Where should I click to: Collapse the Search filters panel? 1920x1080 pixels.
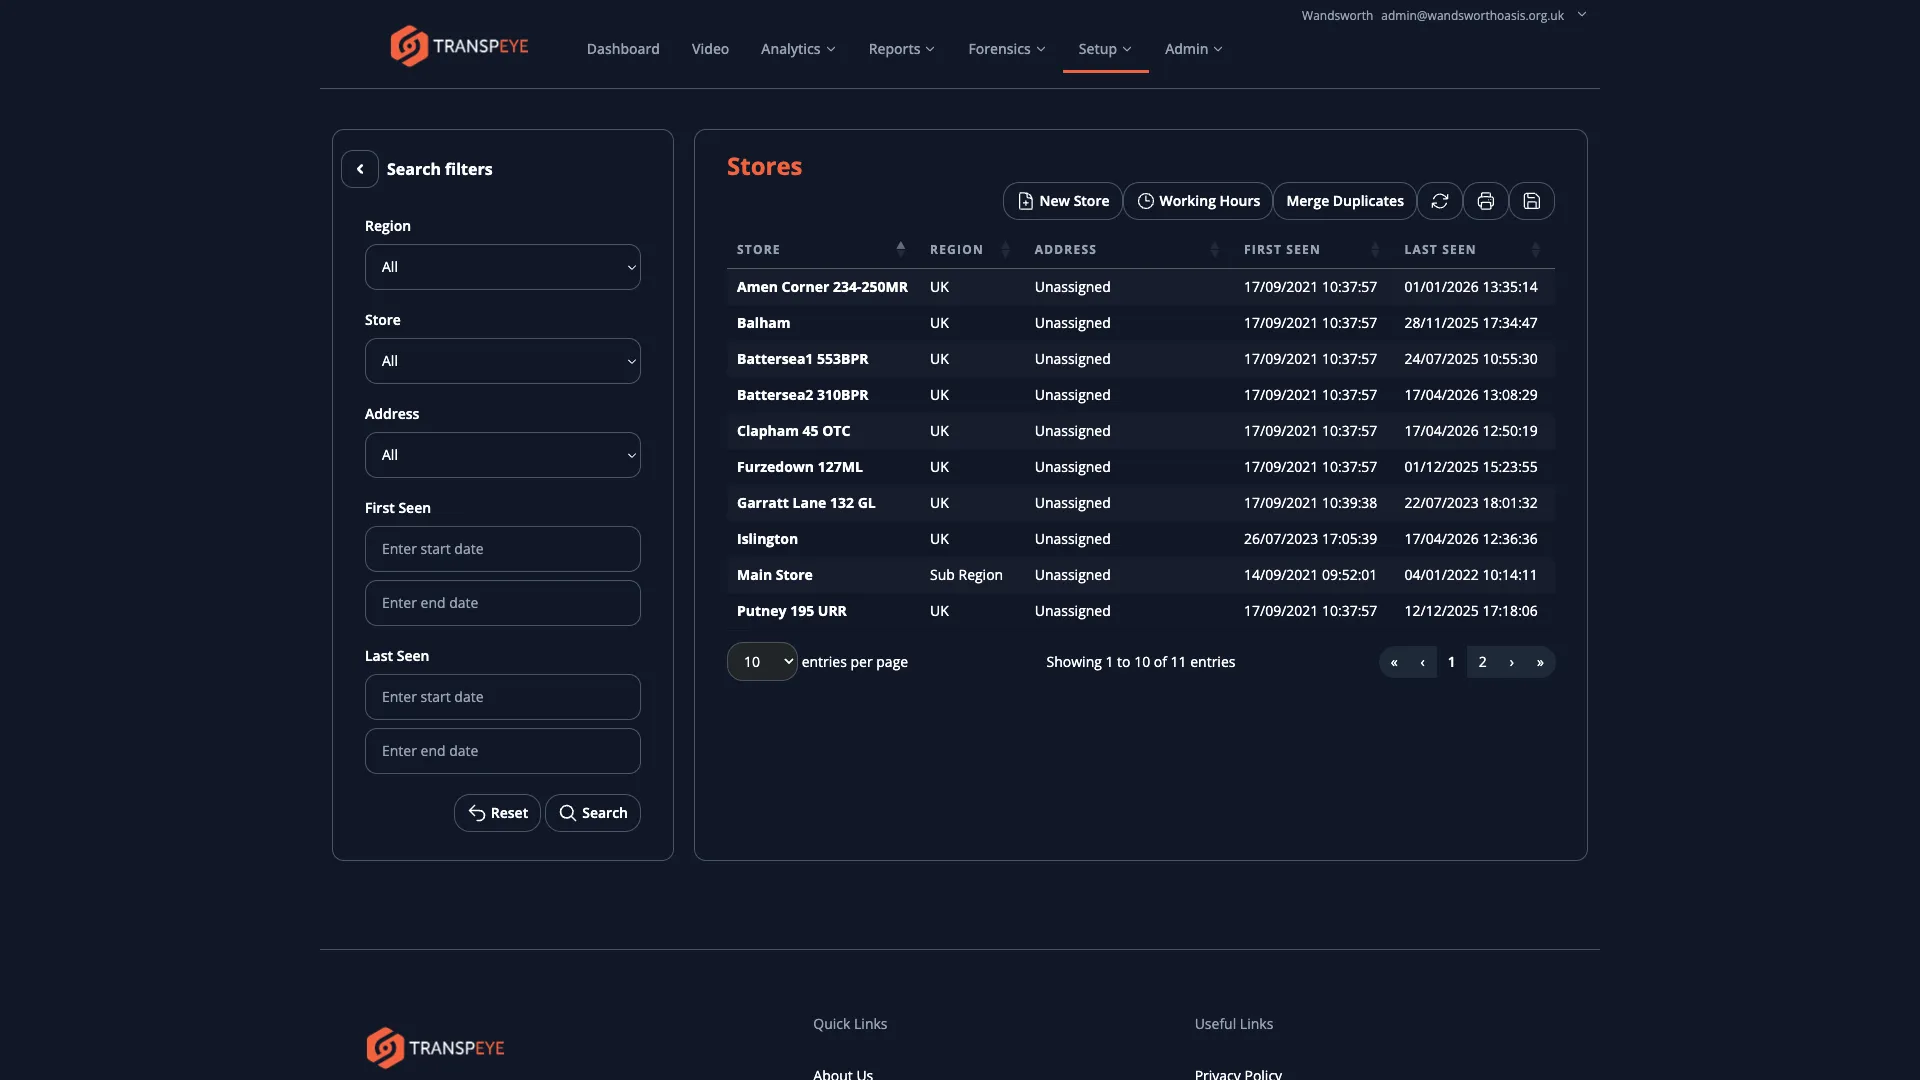coord(360,168)
